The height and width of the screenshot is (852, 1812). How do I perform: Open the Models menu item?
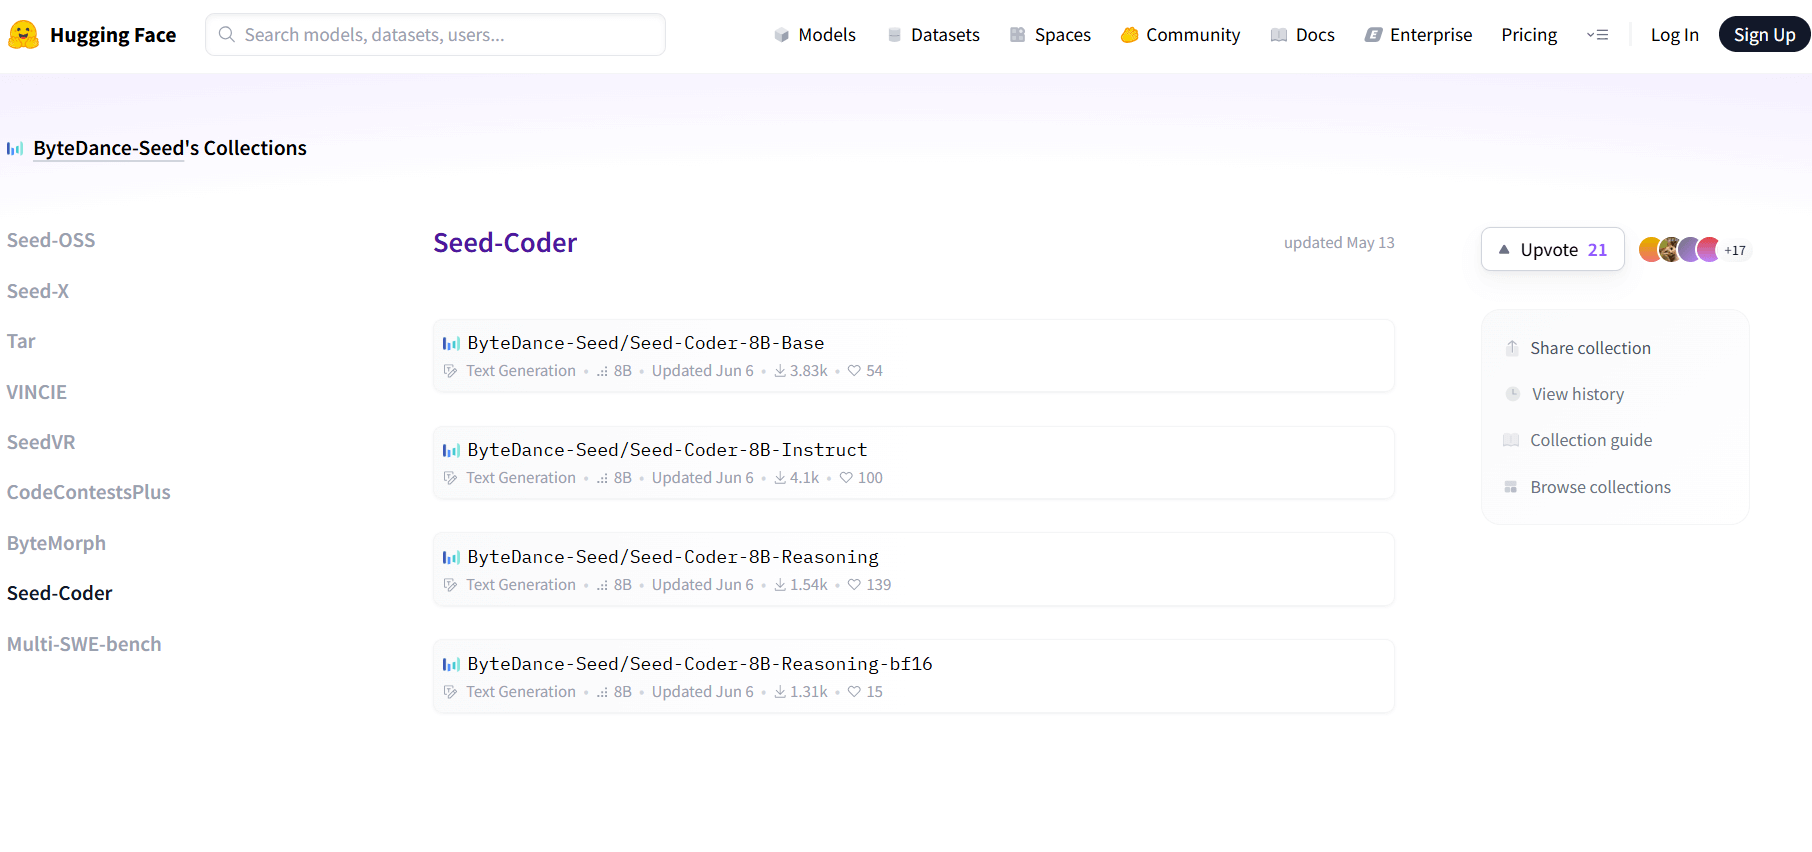click(815, 35)
